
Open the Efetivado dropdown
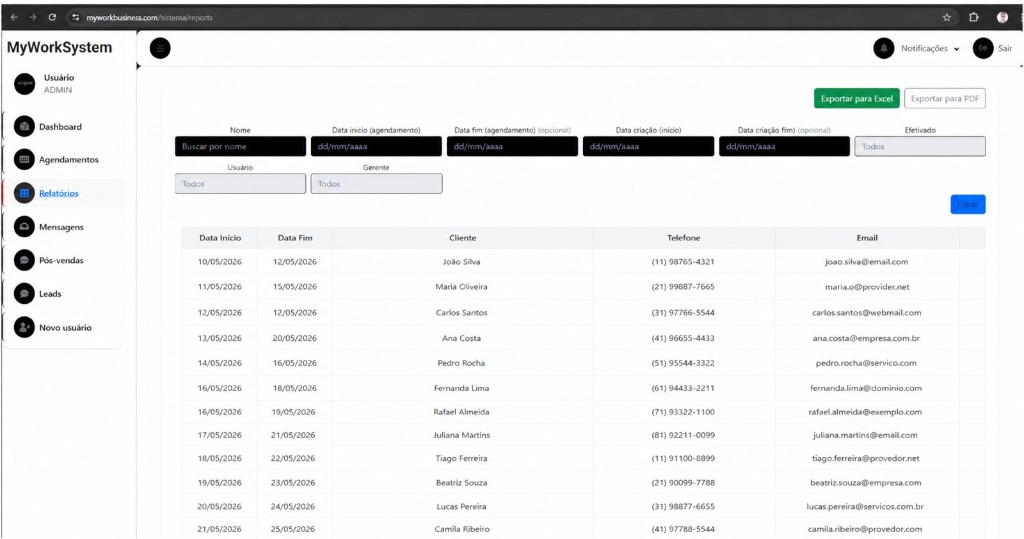(920, 146)
